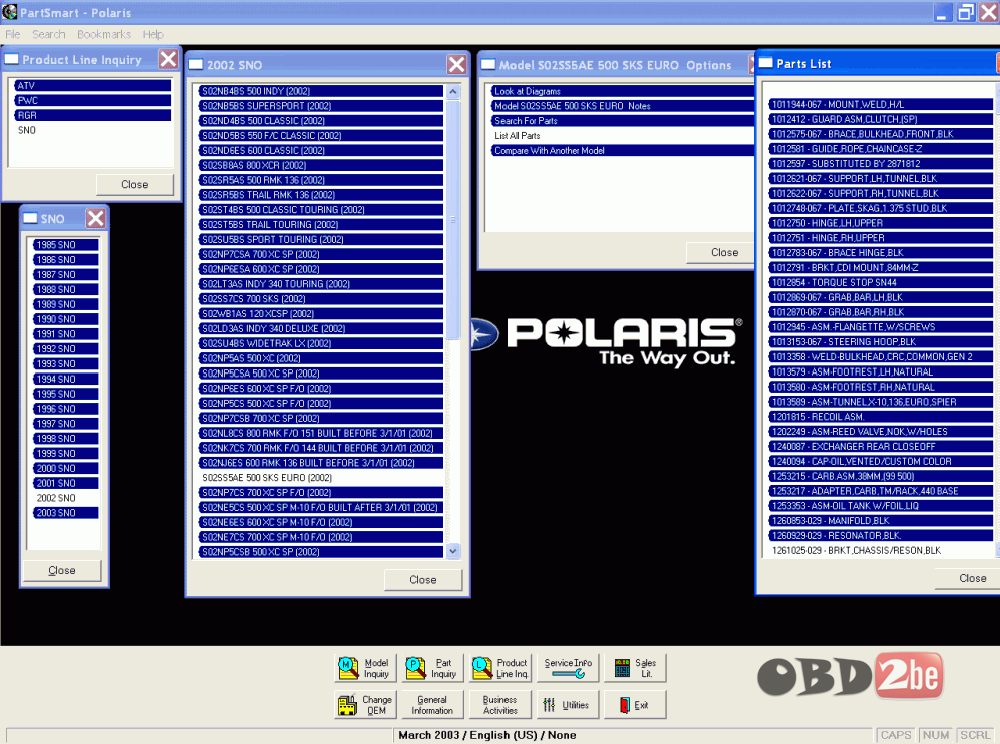This screenshot has width=1000, height=744.
Task: Select S02SS5AE 500 SKS EURO model
Action: tap(321, 478)
